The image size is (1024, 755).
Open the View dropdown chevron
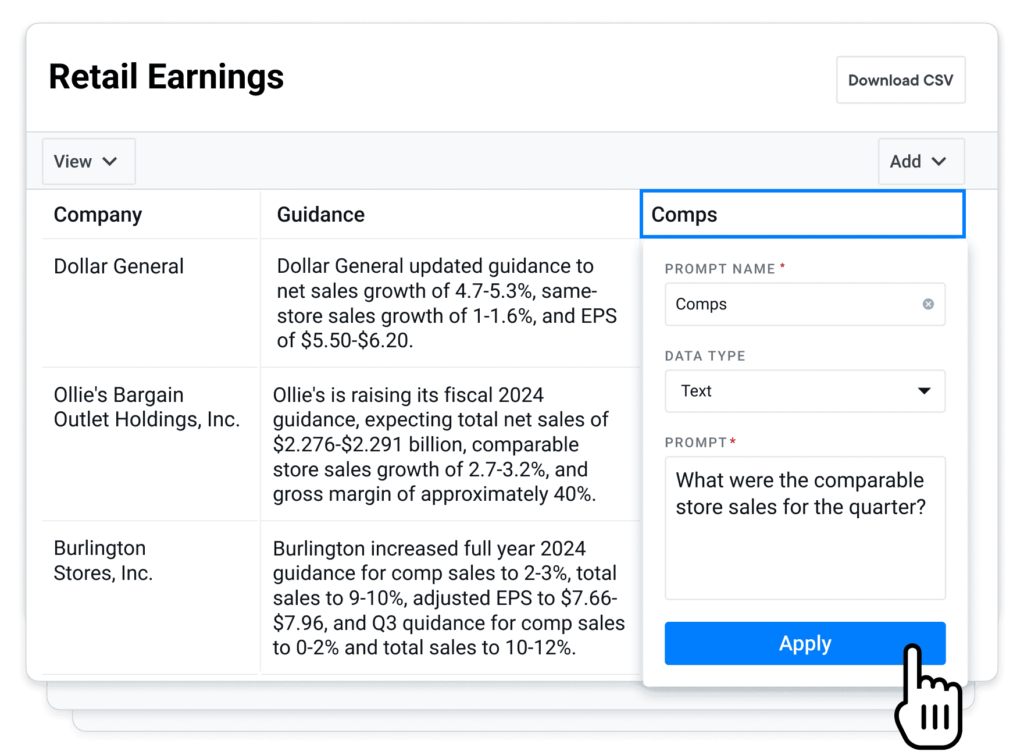click(x=110, y=161)
